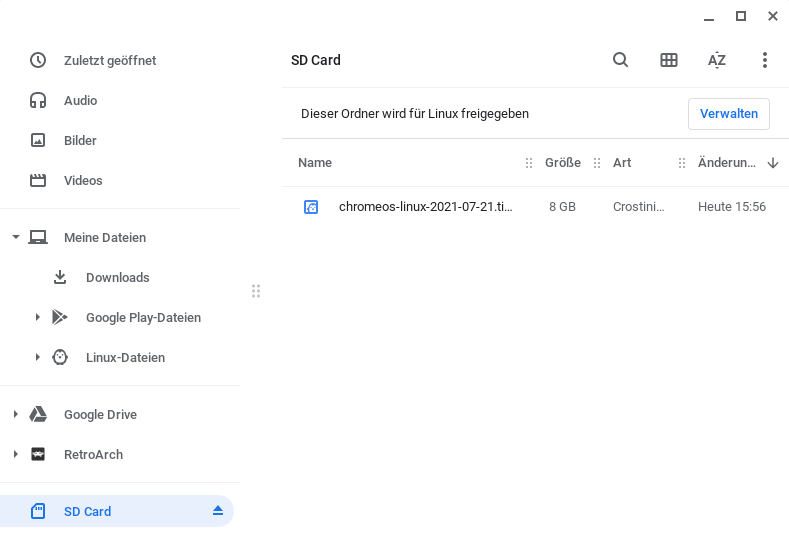Expand Google Play-Dateien
789x550 pixels.
(x=37, y=317)
